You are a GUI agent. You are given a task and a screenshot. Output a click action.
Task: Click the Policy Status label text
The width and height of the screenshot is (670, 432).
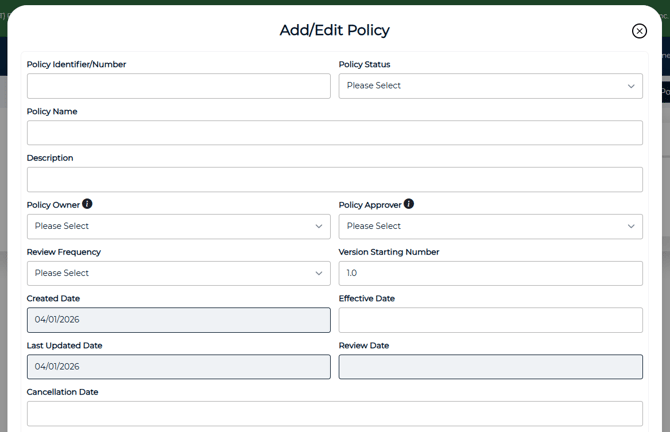tap(364, 65)
